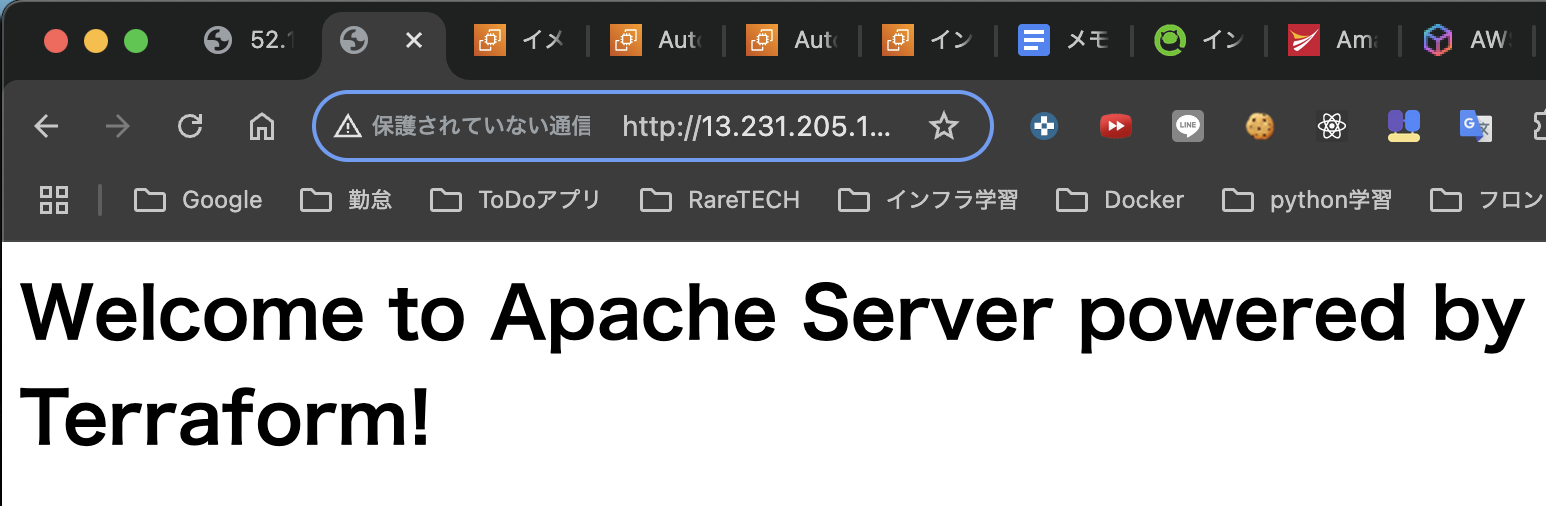Image resolution: width=1546 pixels, height=506 pixels.
Task: Open the RareTECH bookmarks folder
Action: [x=720, y=200]
